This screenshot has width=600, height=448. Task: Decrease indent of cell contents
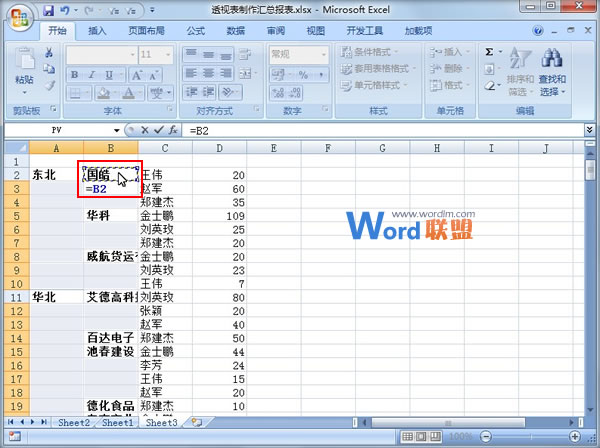tap(191, 92)
